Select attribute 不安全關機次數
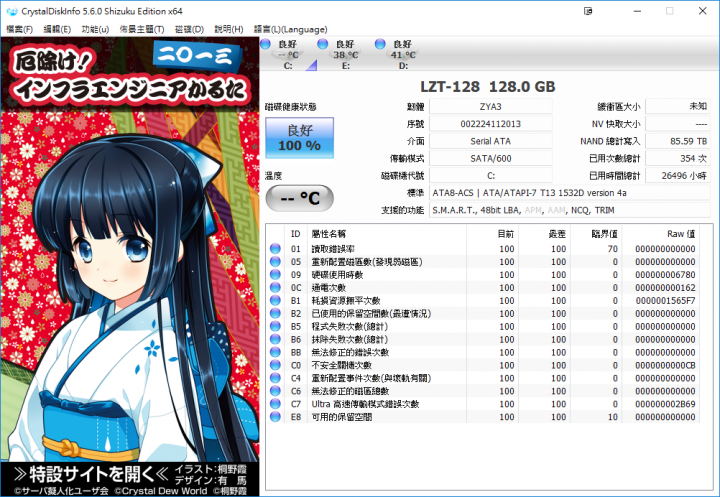The image size is (720, 497). point(341,365)
